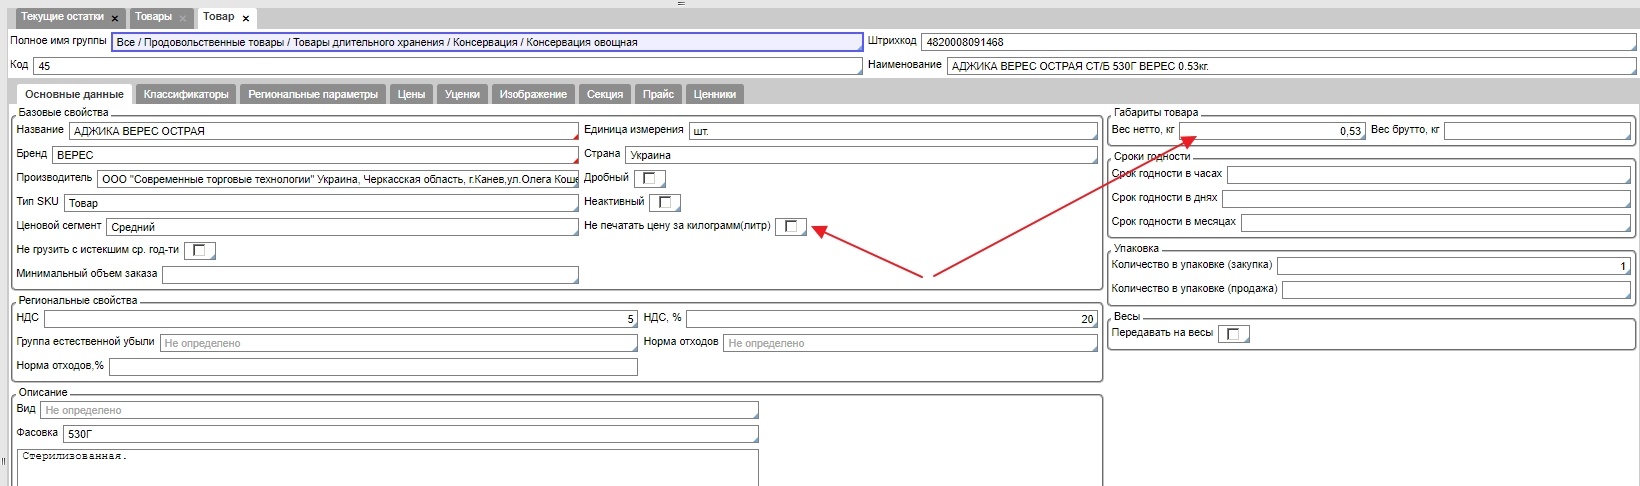Expand the Группа естественной убыли dropdown
Image resolution: width=1640 pixels, height=486 pixels.
pyautogui.click(x=398, y=343)
